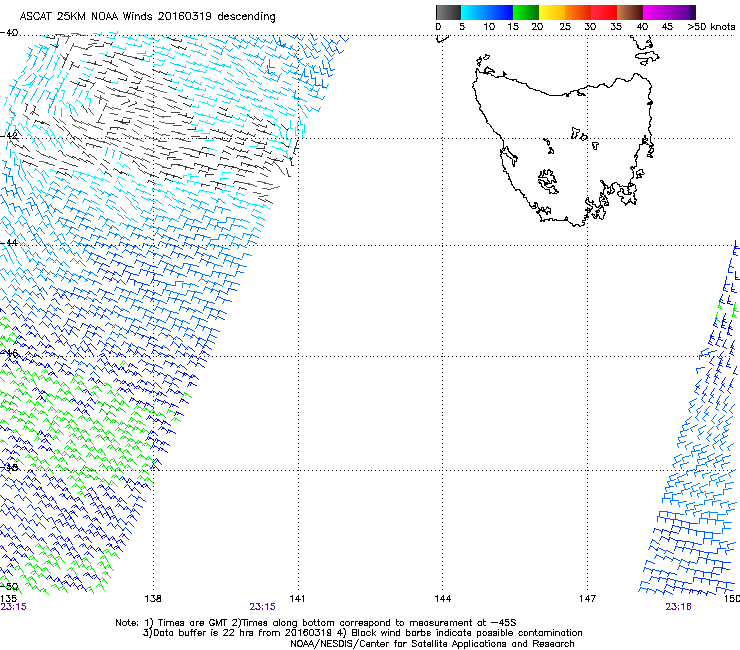Click the orange 25-30 knots color swatch
740x650 pixels.
coord(578,12)
